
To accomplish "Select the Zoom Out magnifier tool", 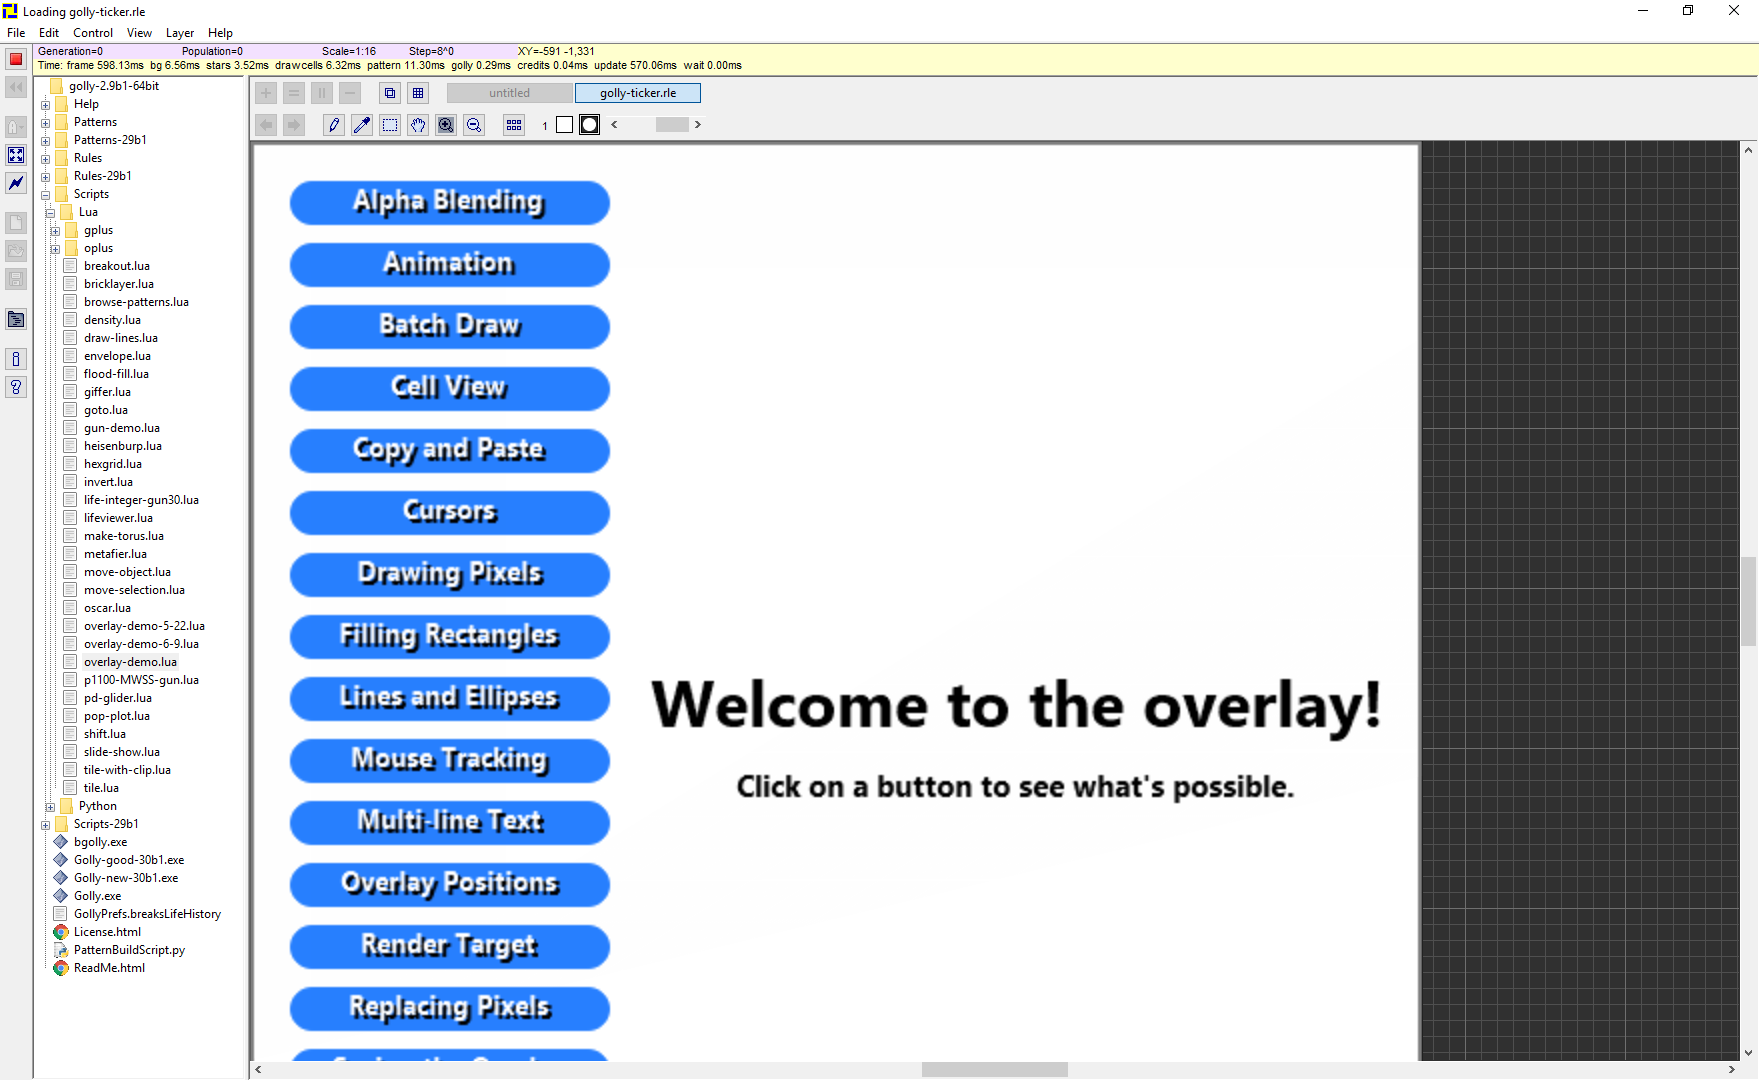I will coord(474,125).
